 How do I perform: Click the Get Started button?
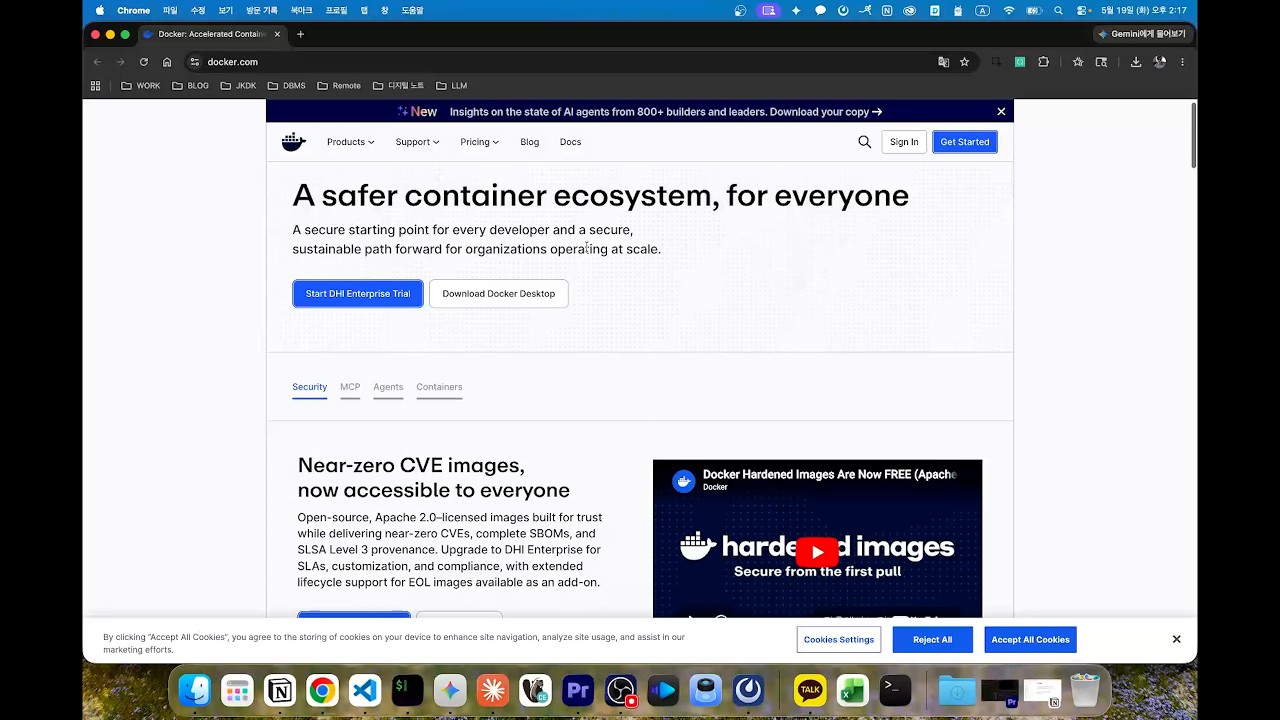click(x=965, y=142)
